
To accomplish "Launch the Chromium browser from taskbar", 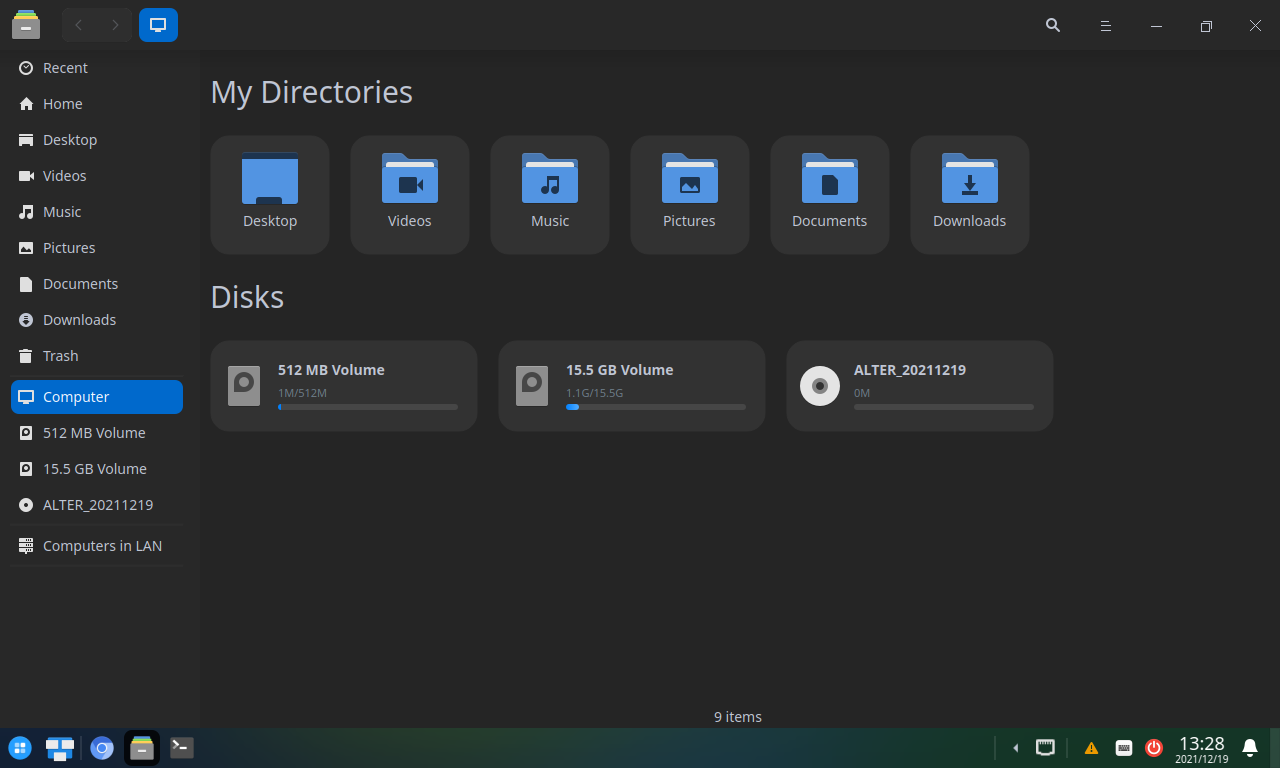I will point(101,748).
